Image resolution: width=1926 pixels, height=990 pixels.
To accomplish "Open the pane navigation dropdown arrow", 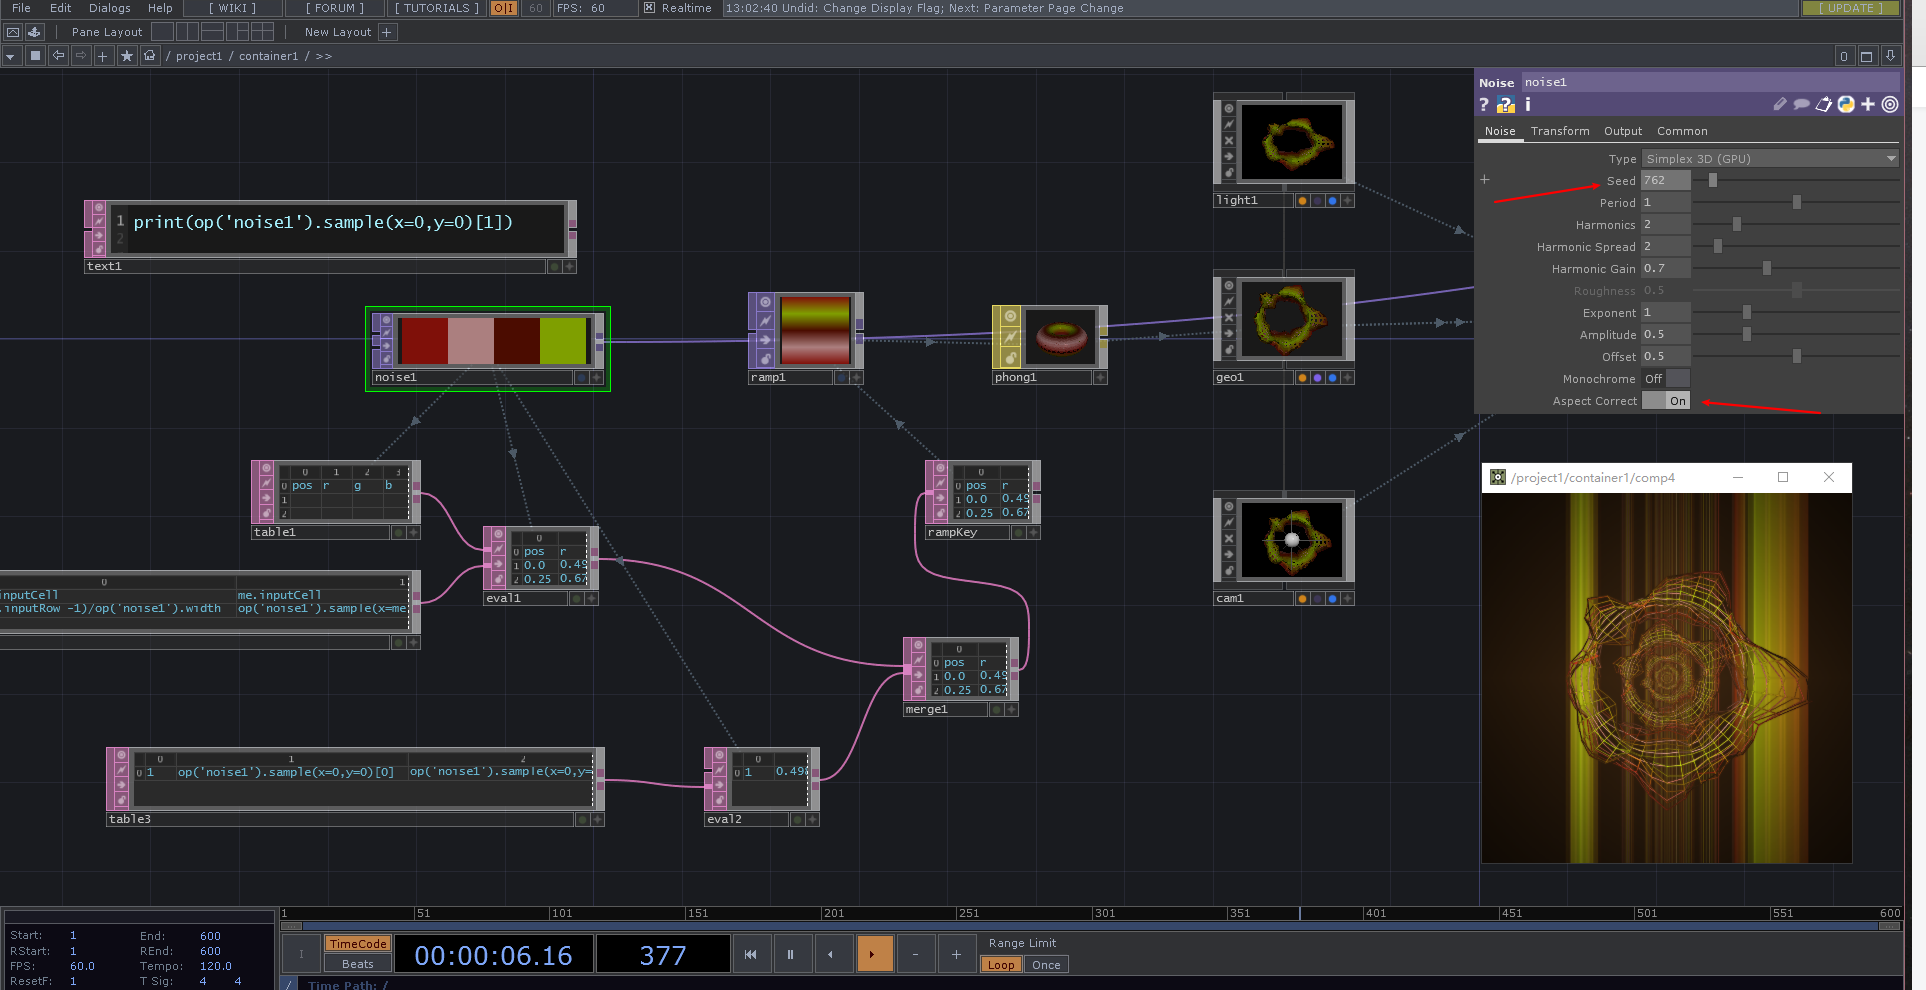I will click(10, 55).
